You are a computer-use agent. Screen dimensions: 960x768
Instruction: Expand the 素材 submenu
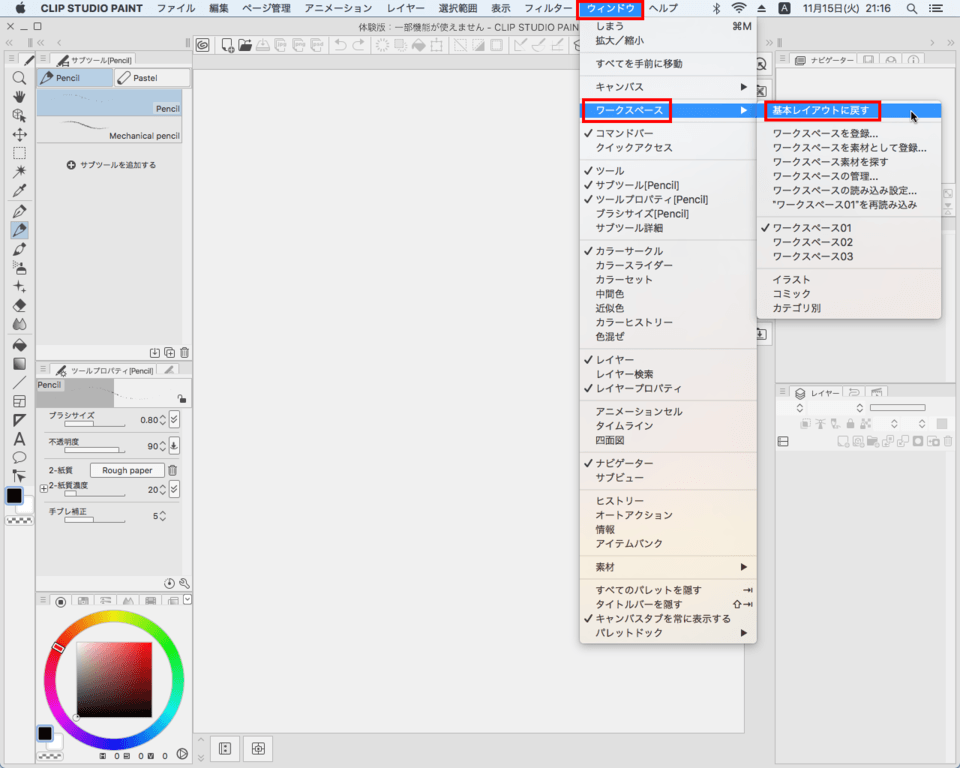668,567
